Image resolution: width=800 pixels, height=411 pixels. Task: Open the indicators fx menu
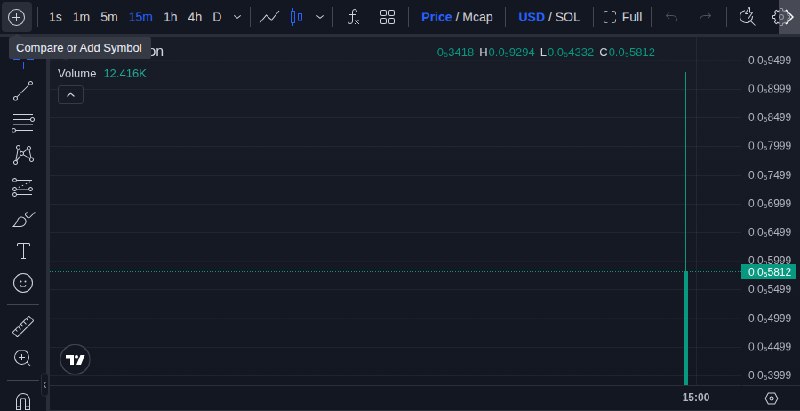point(353,17)
